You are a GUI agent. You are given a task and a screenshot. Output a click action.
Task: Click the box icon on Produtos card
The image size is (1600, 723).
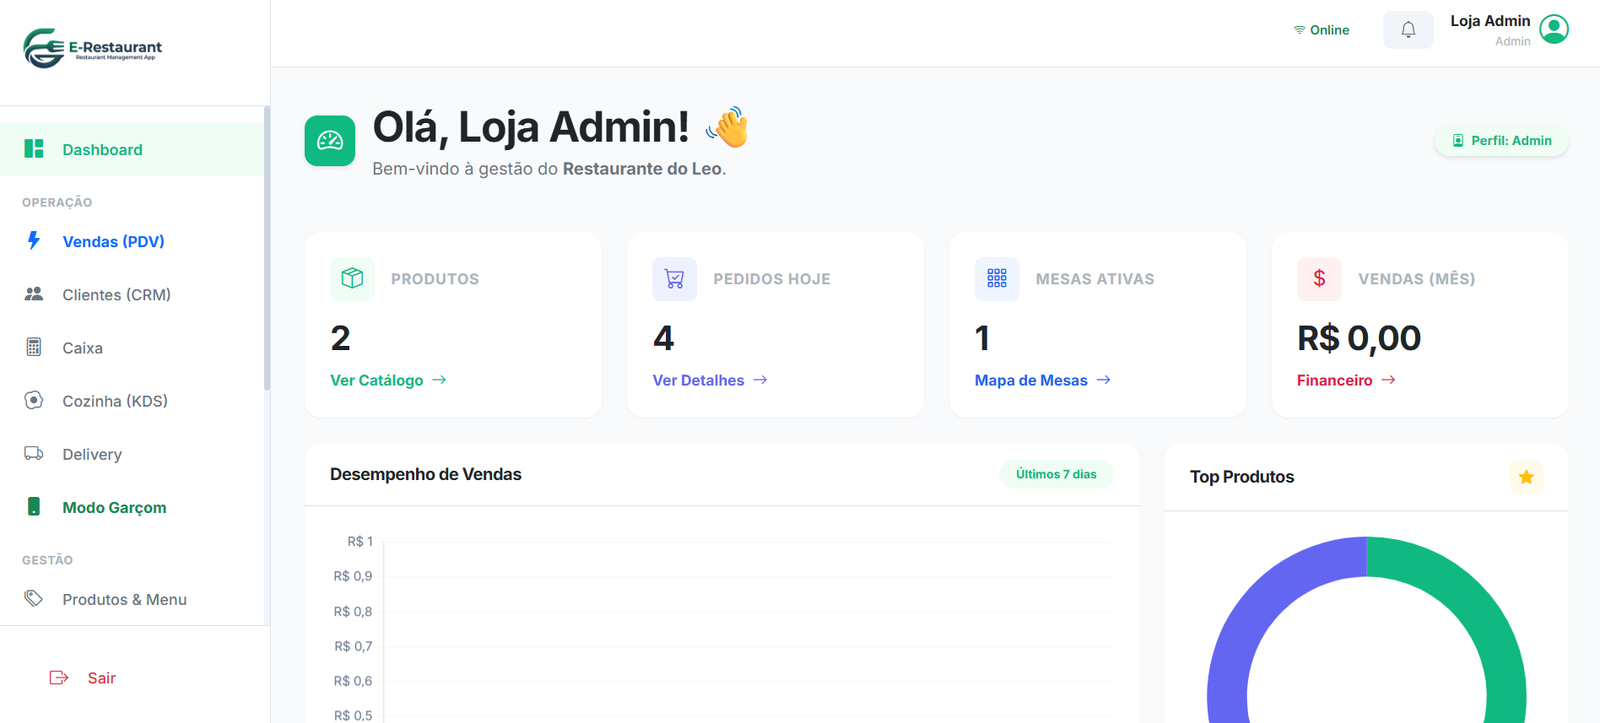tap(352, 278)
